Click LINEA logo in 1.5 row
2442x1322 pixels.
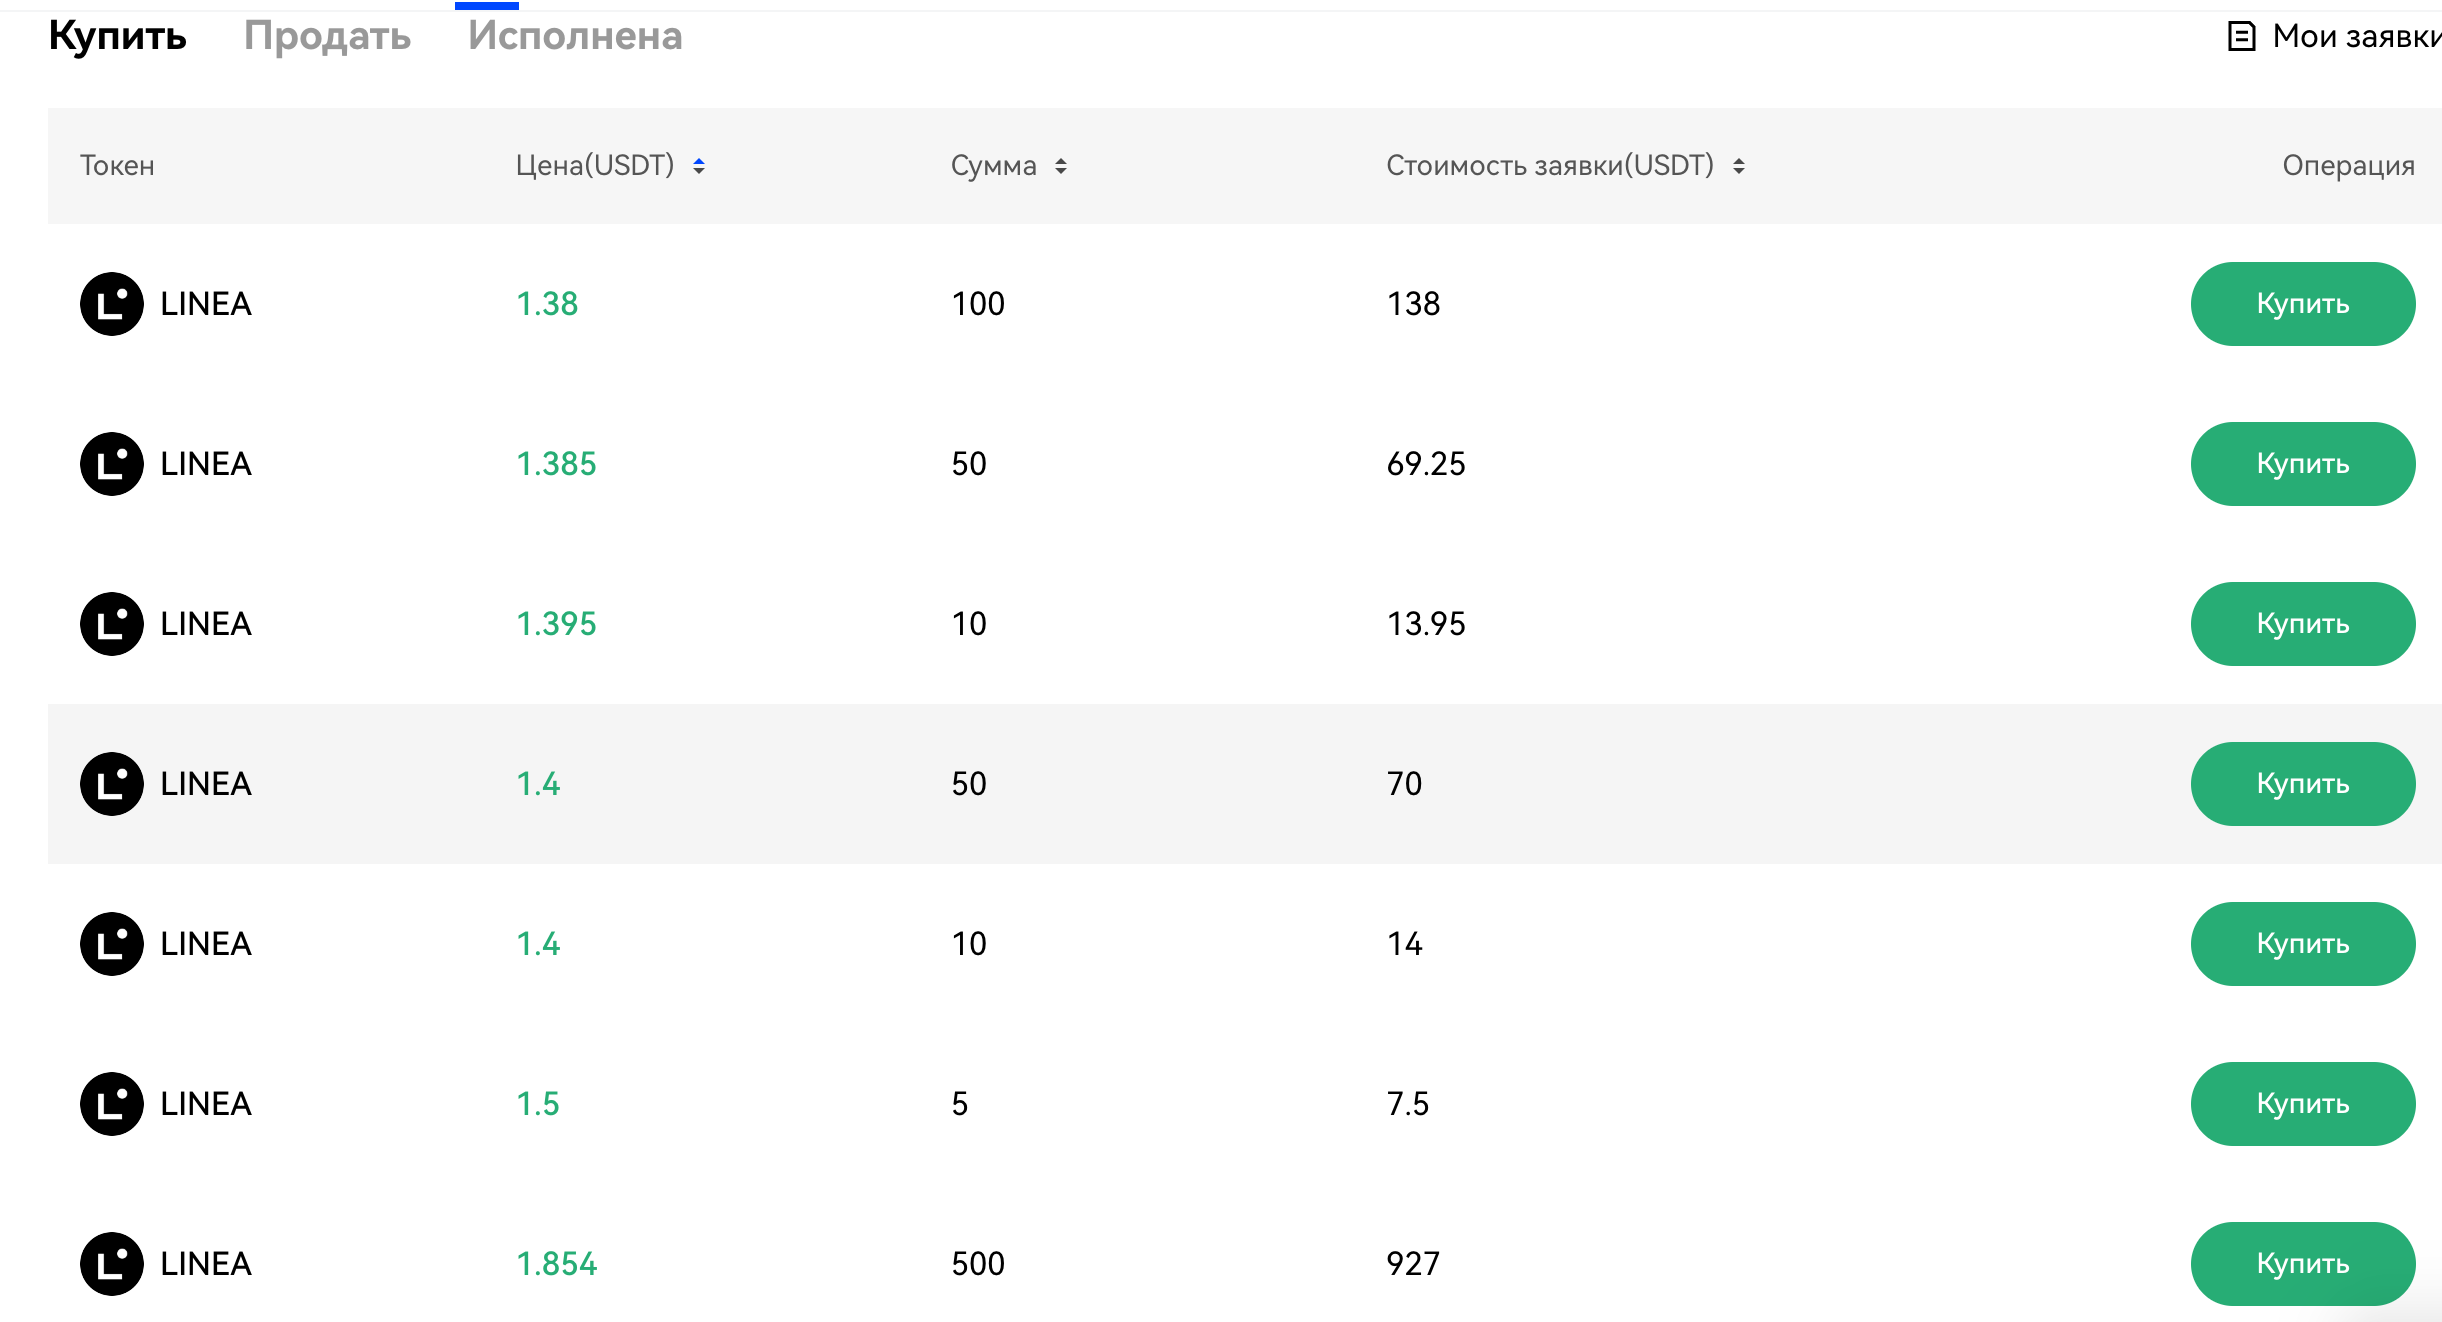coord(112,1104)
